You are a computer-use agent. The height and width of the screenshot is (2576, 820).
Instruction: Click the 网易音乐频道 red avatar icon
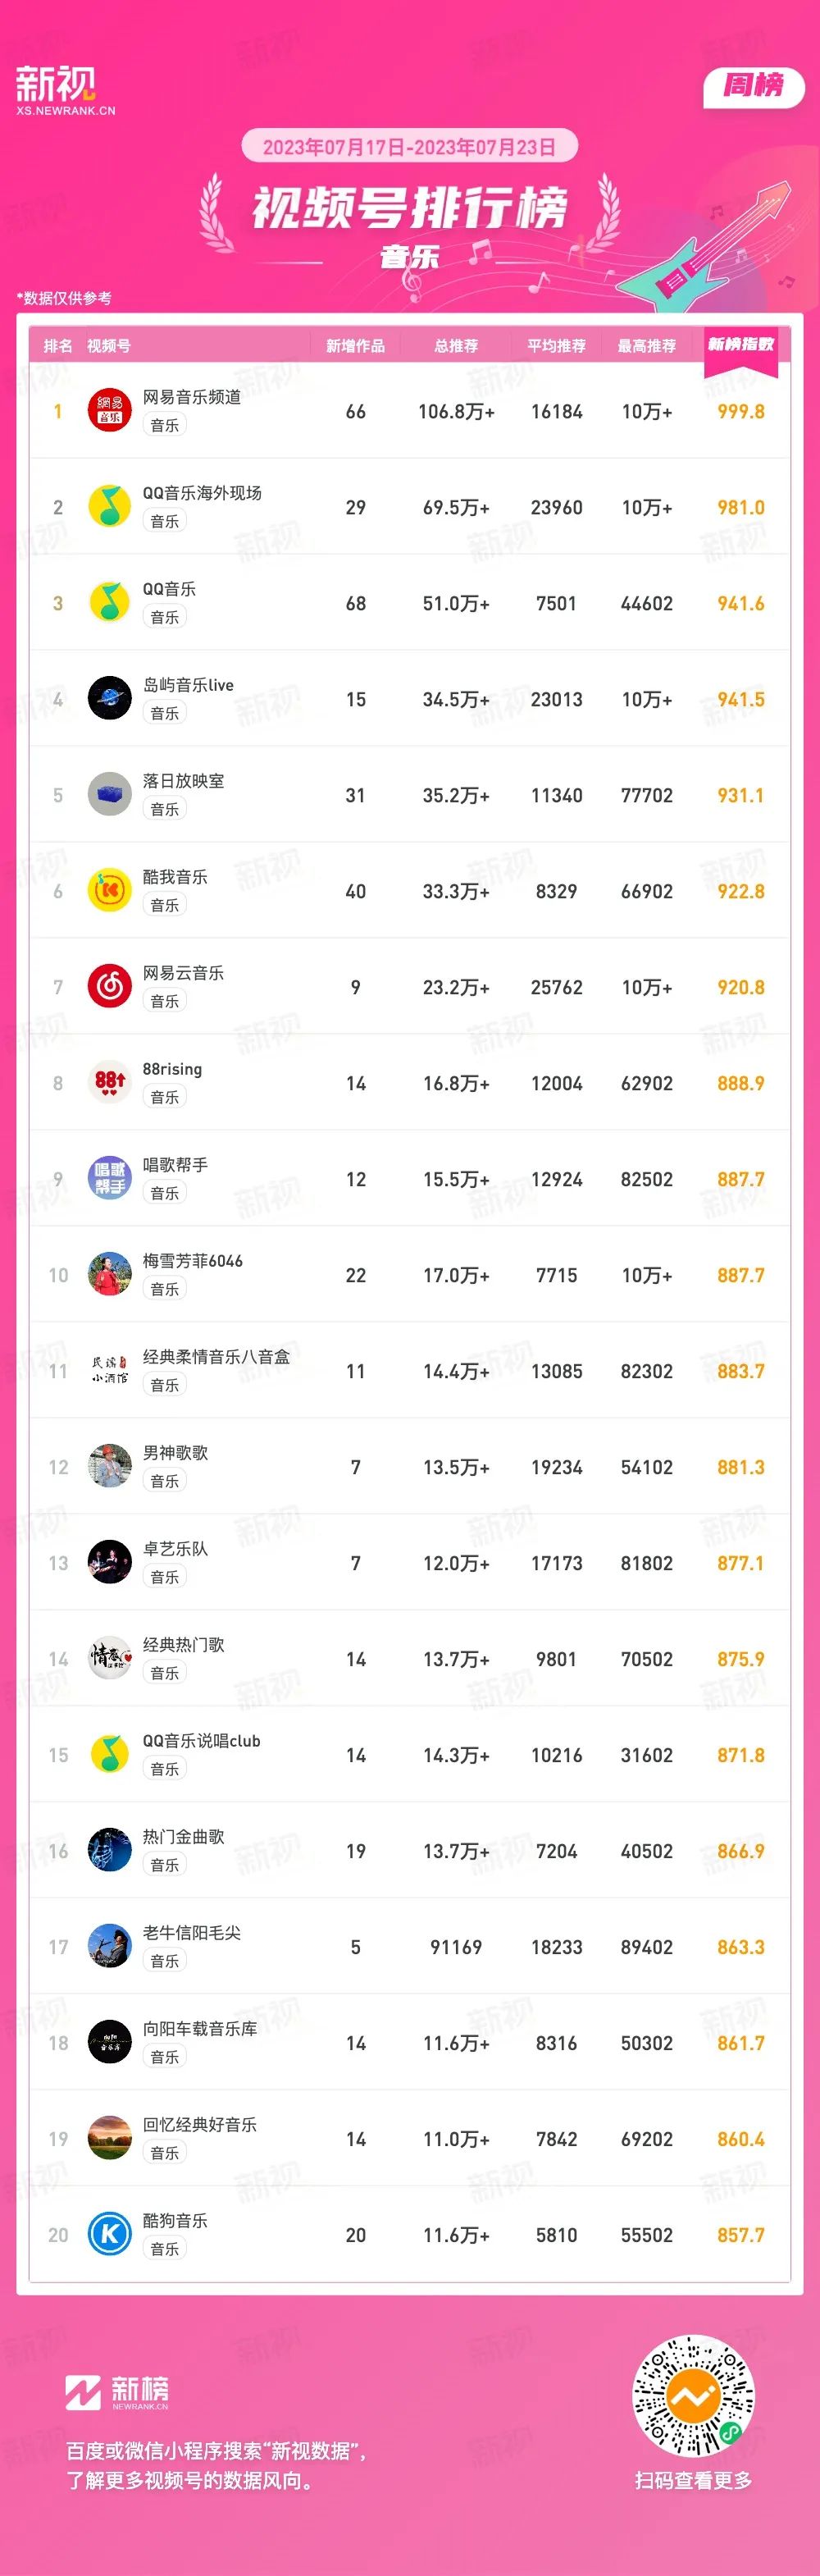click(x=110, y=411)
